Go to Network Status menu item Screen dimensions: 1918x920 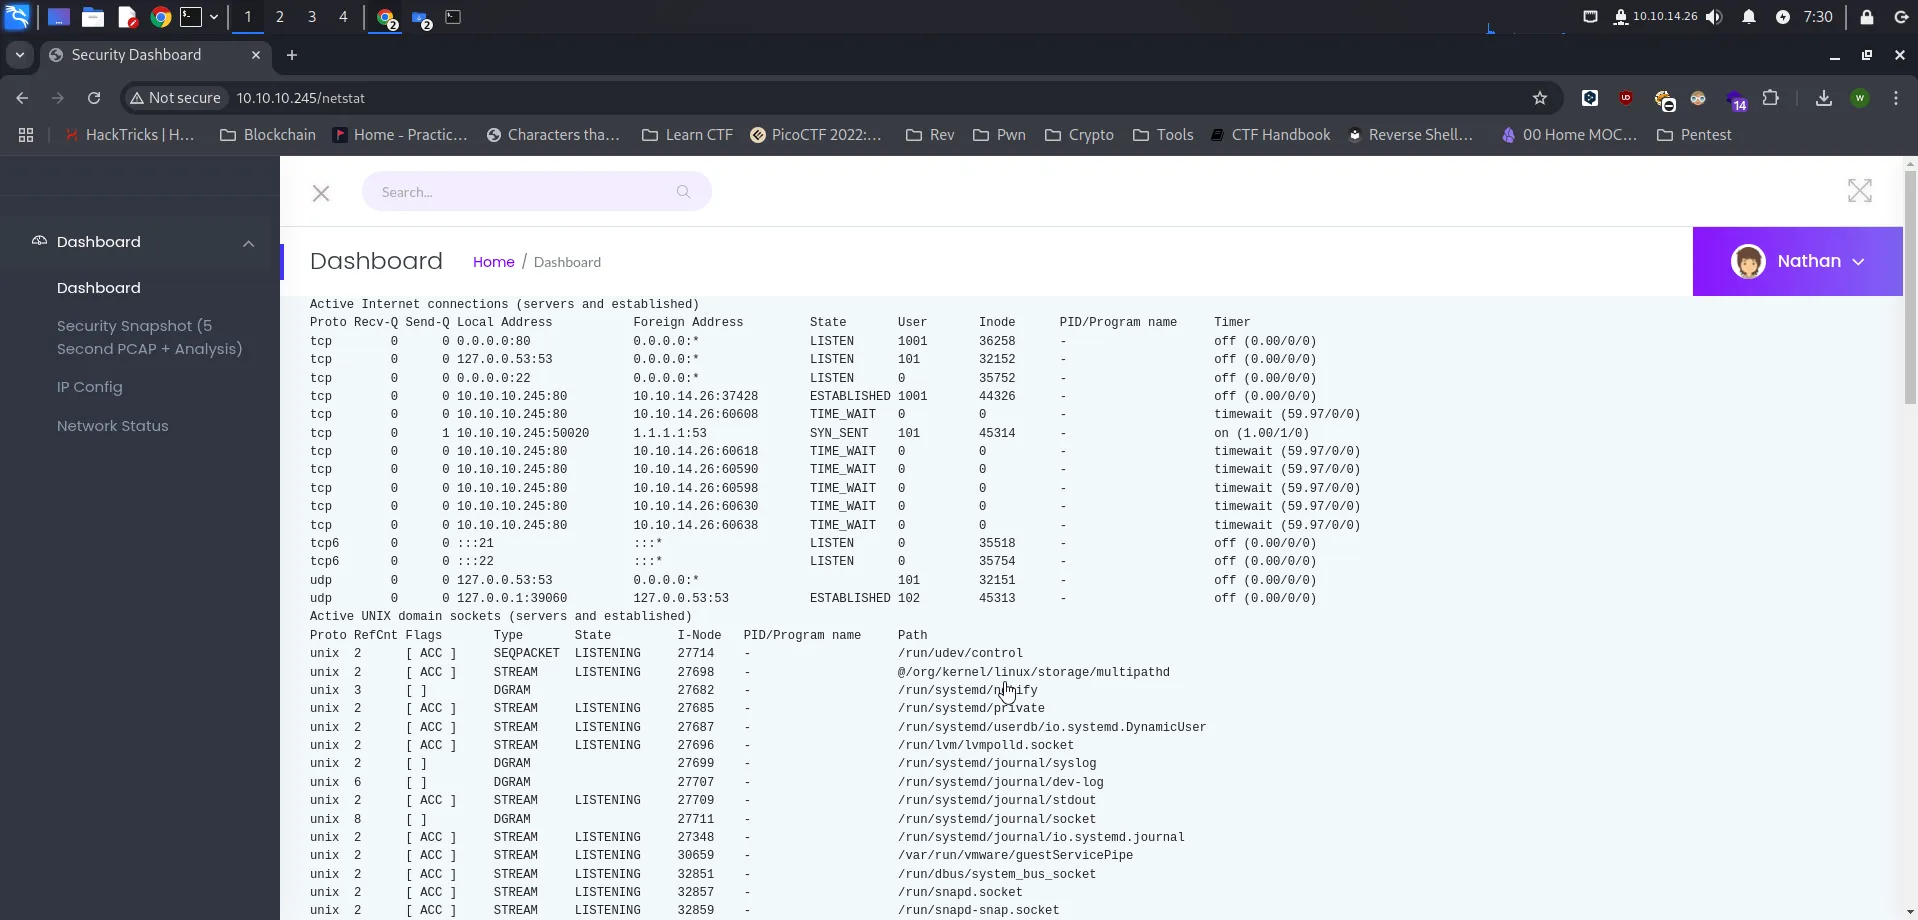pyautogui.click(x=112, y=426)
